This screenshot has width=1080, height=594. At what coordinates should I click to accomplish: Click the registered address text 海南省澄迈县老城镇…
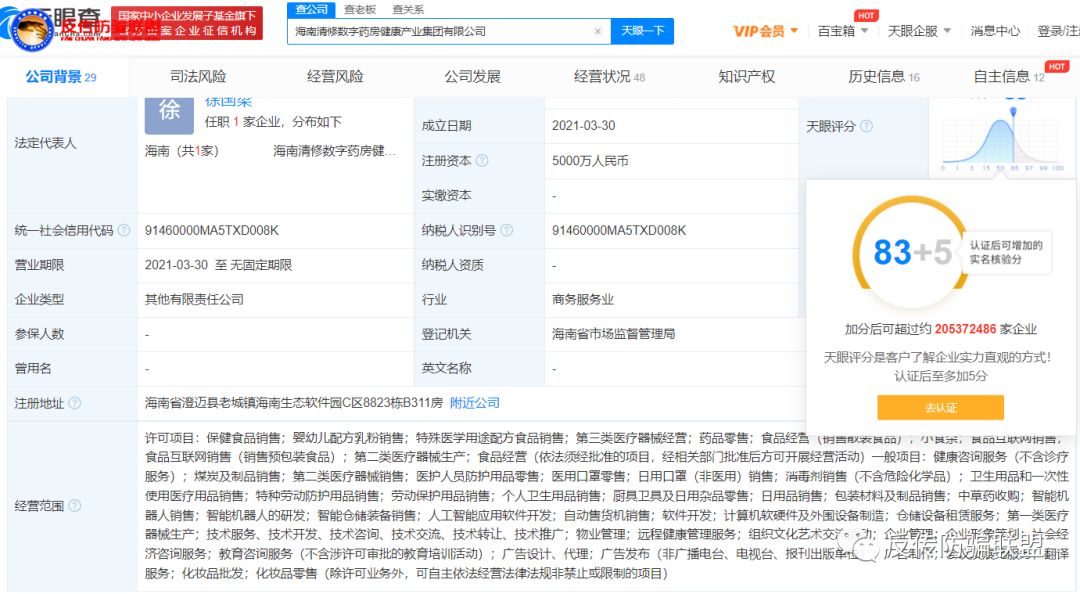[293, 403]
